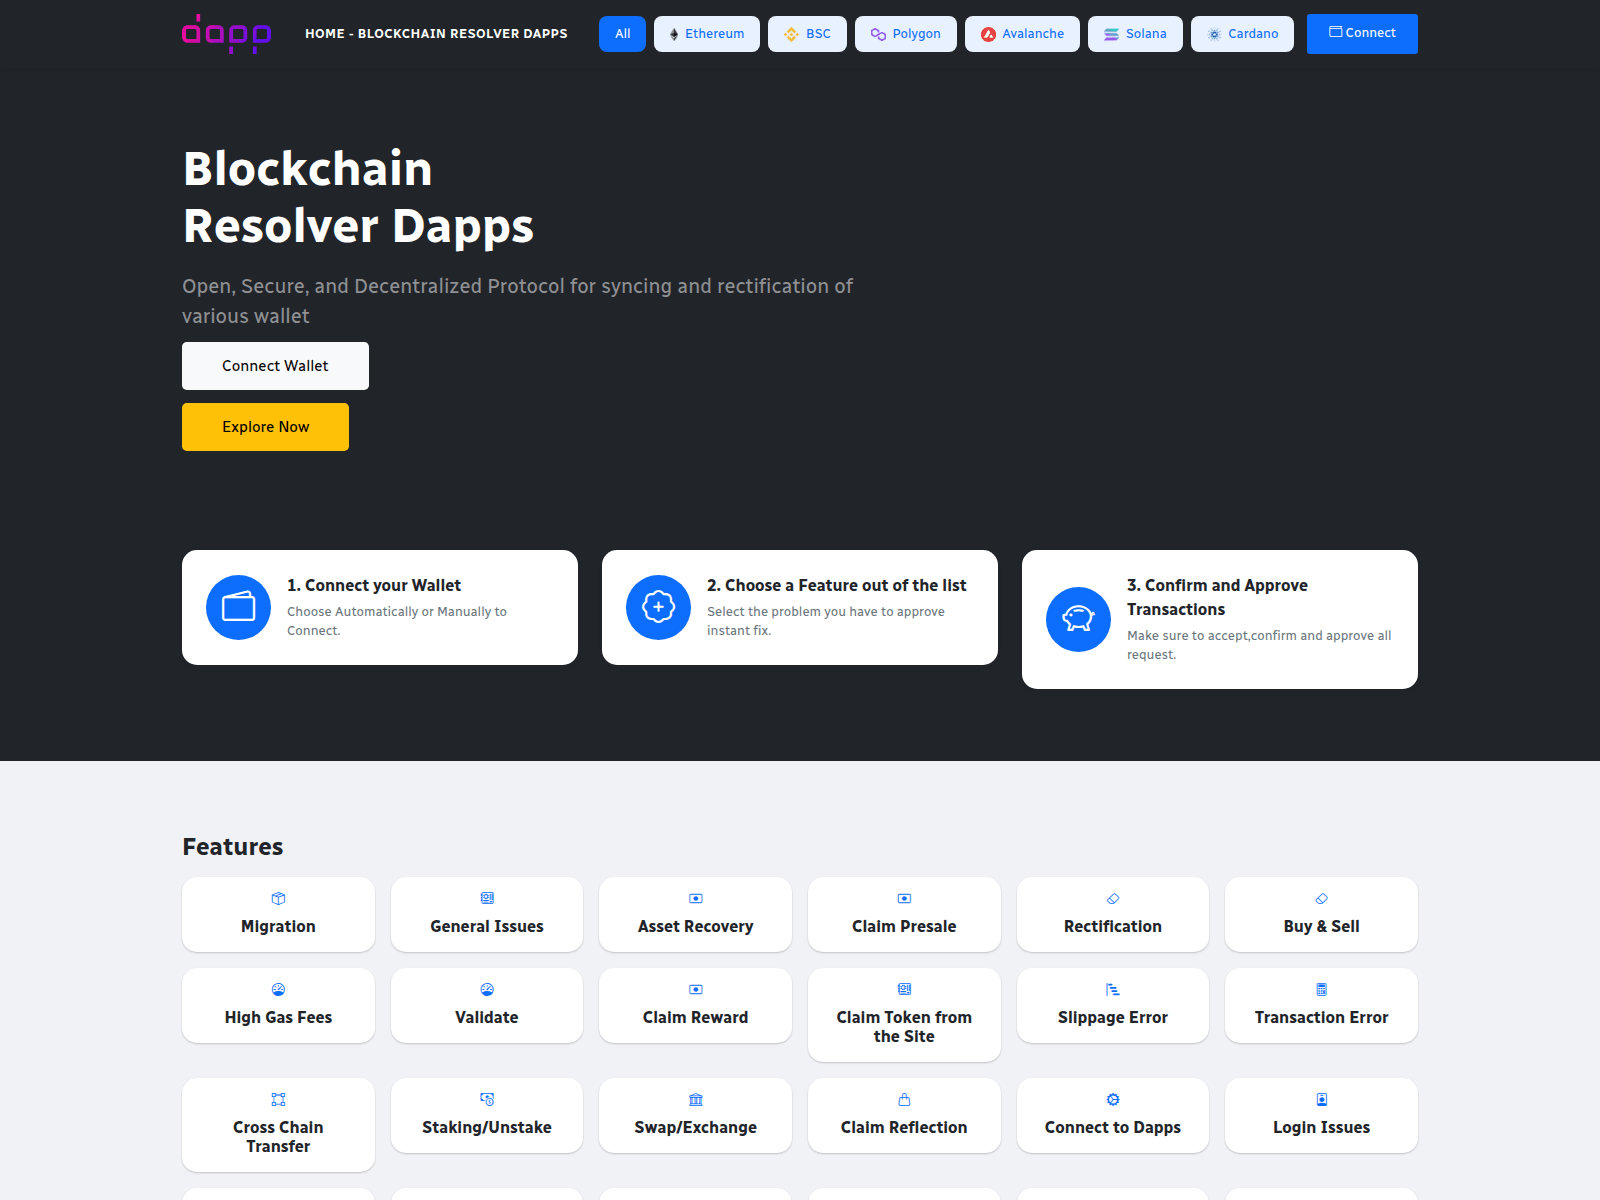The width and height of the screenshot is (1600, 1200).
Task: Click the Swap/Exchange bank icon
Action: tap(696, 1099)
